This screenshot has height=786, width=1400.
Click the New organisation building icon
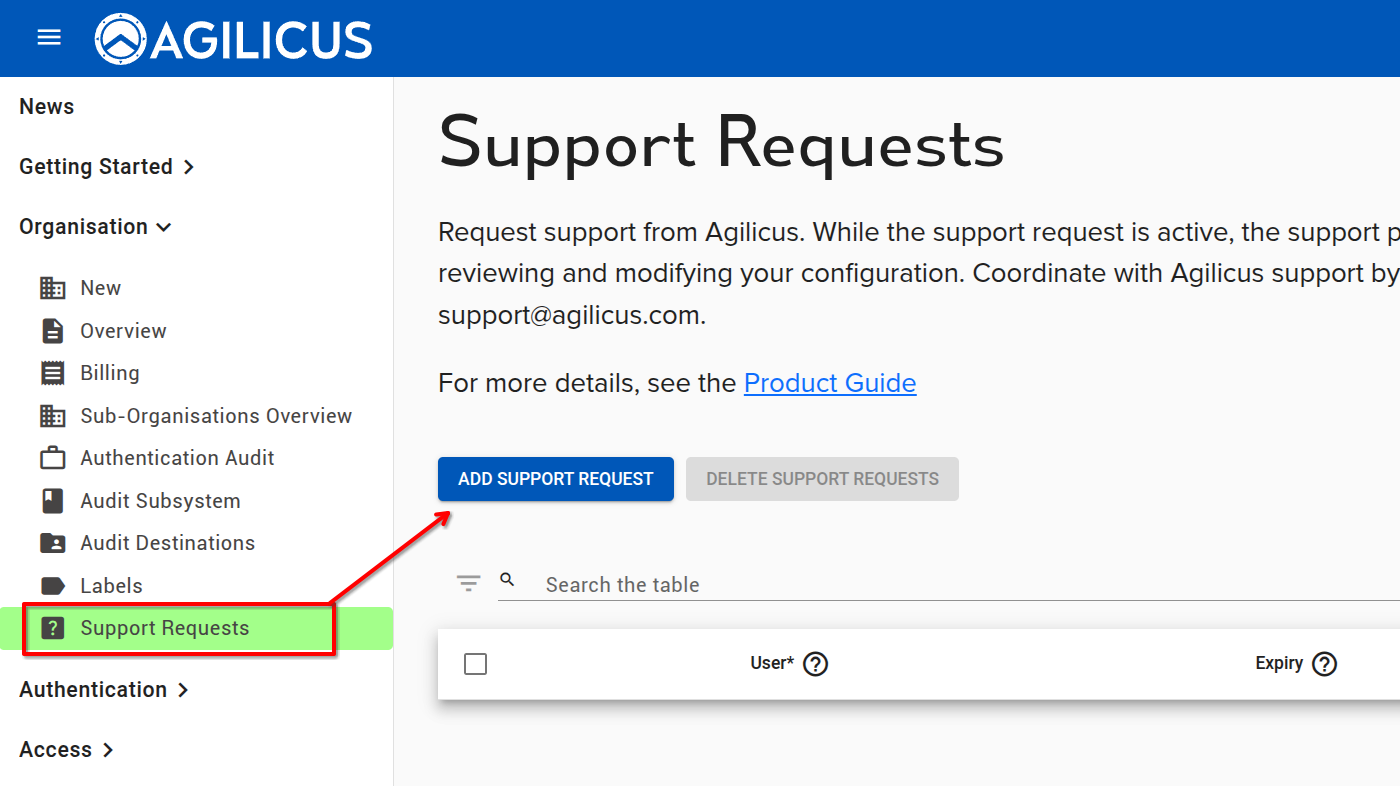pos(53,287)
